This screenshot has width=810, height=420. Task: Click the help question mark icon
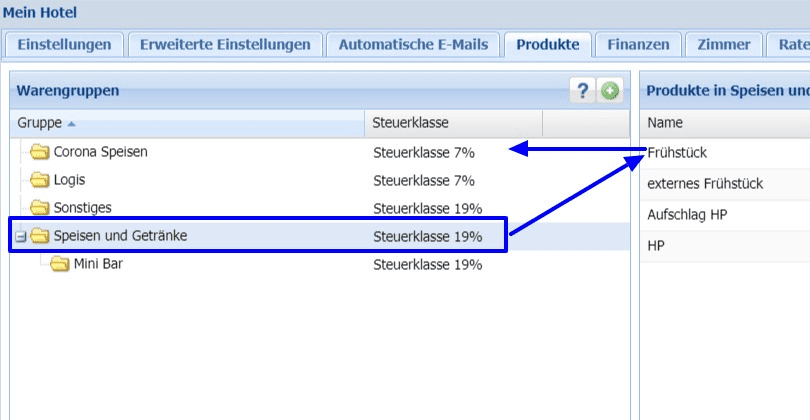point(583,91)
